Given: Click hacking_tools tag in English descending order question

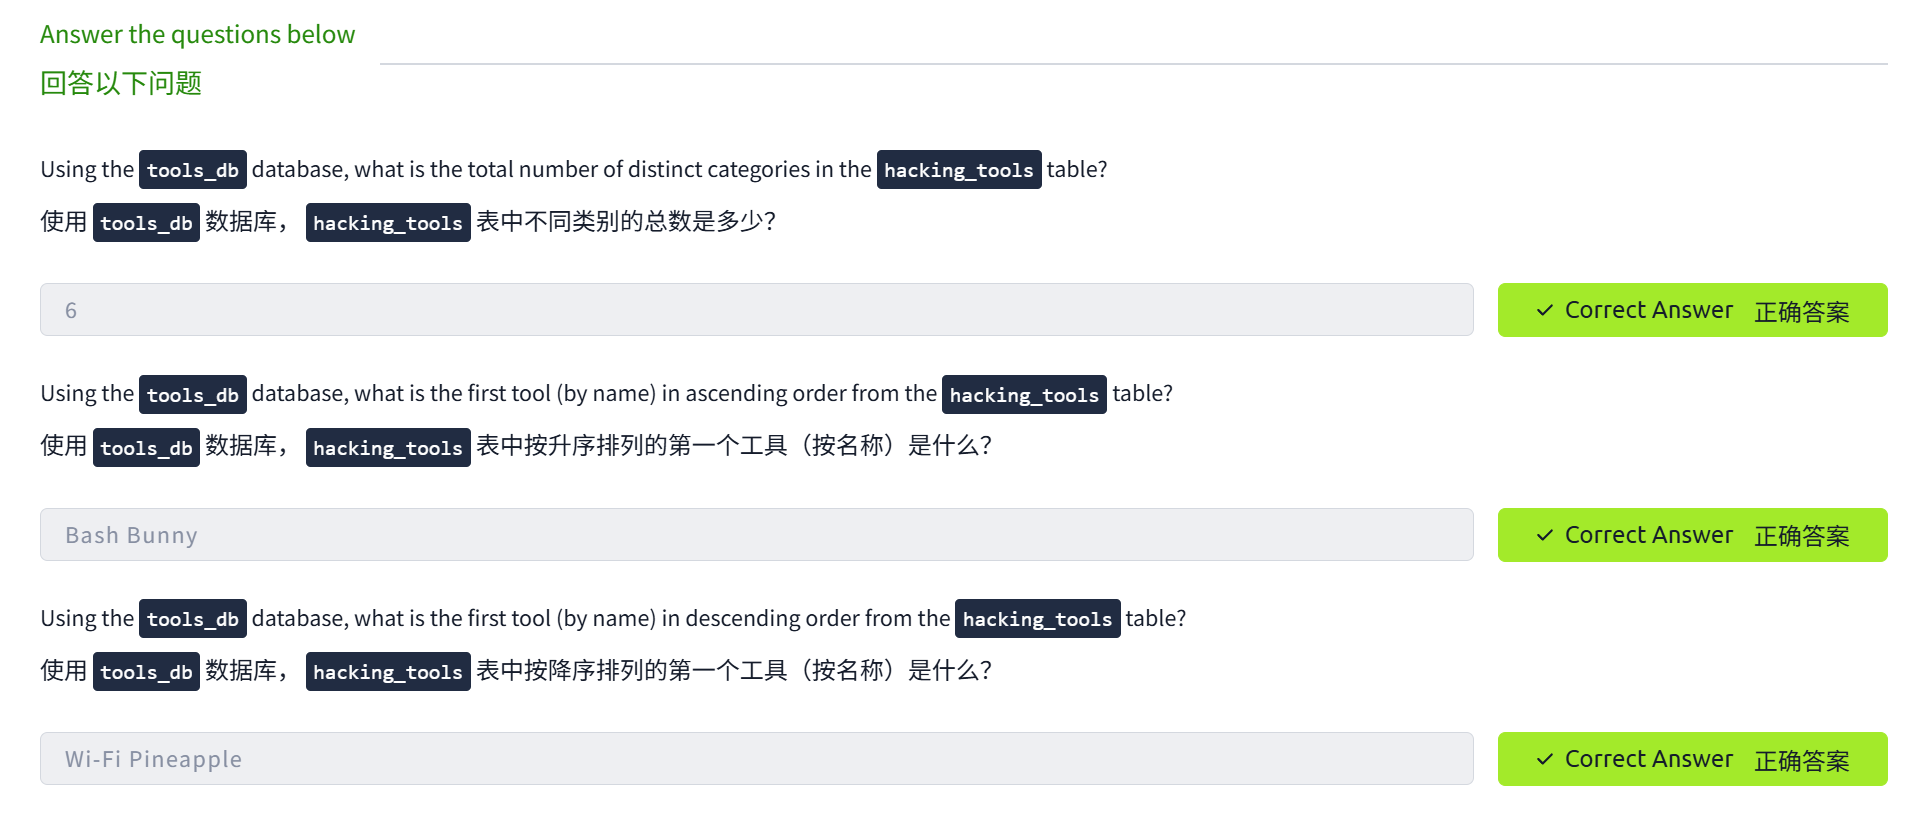Looking at the screenshot, I should (1037, 619).
